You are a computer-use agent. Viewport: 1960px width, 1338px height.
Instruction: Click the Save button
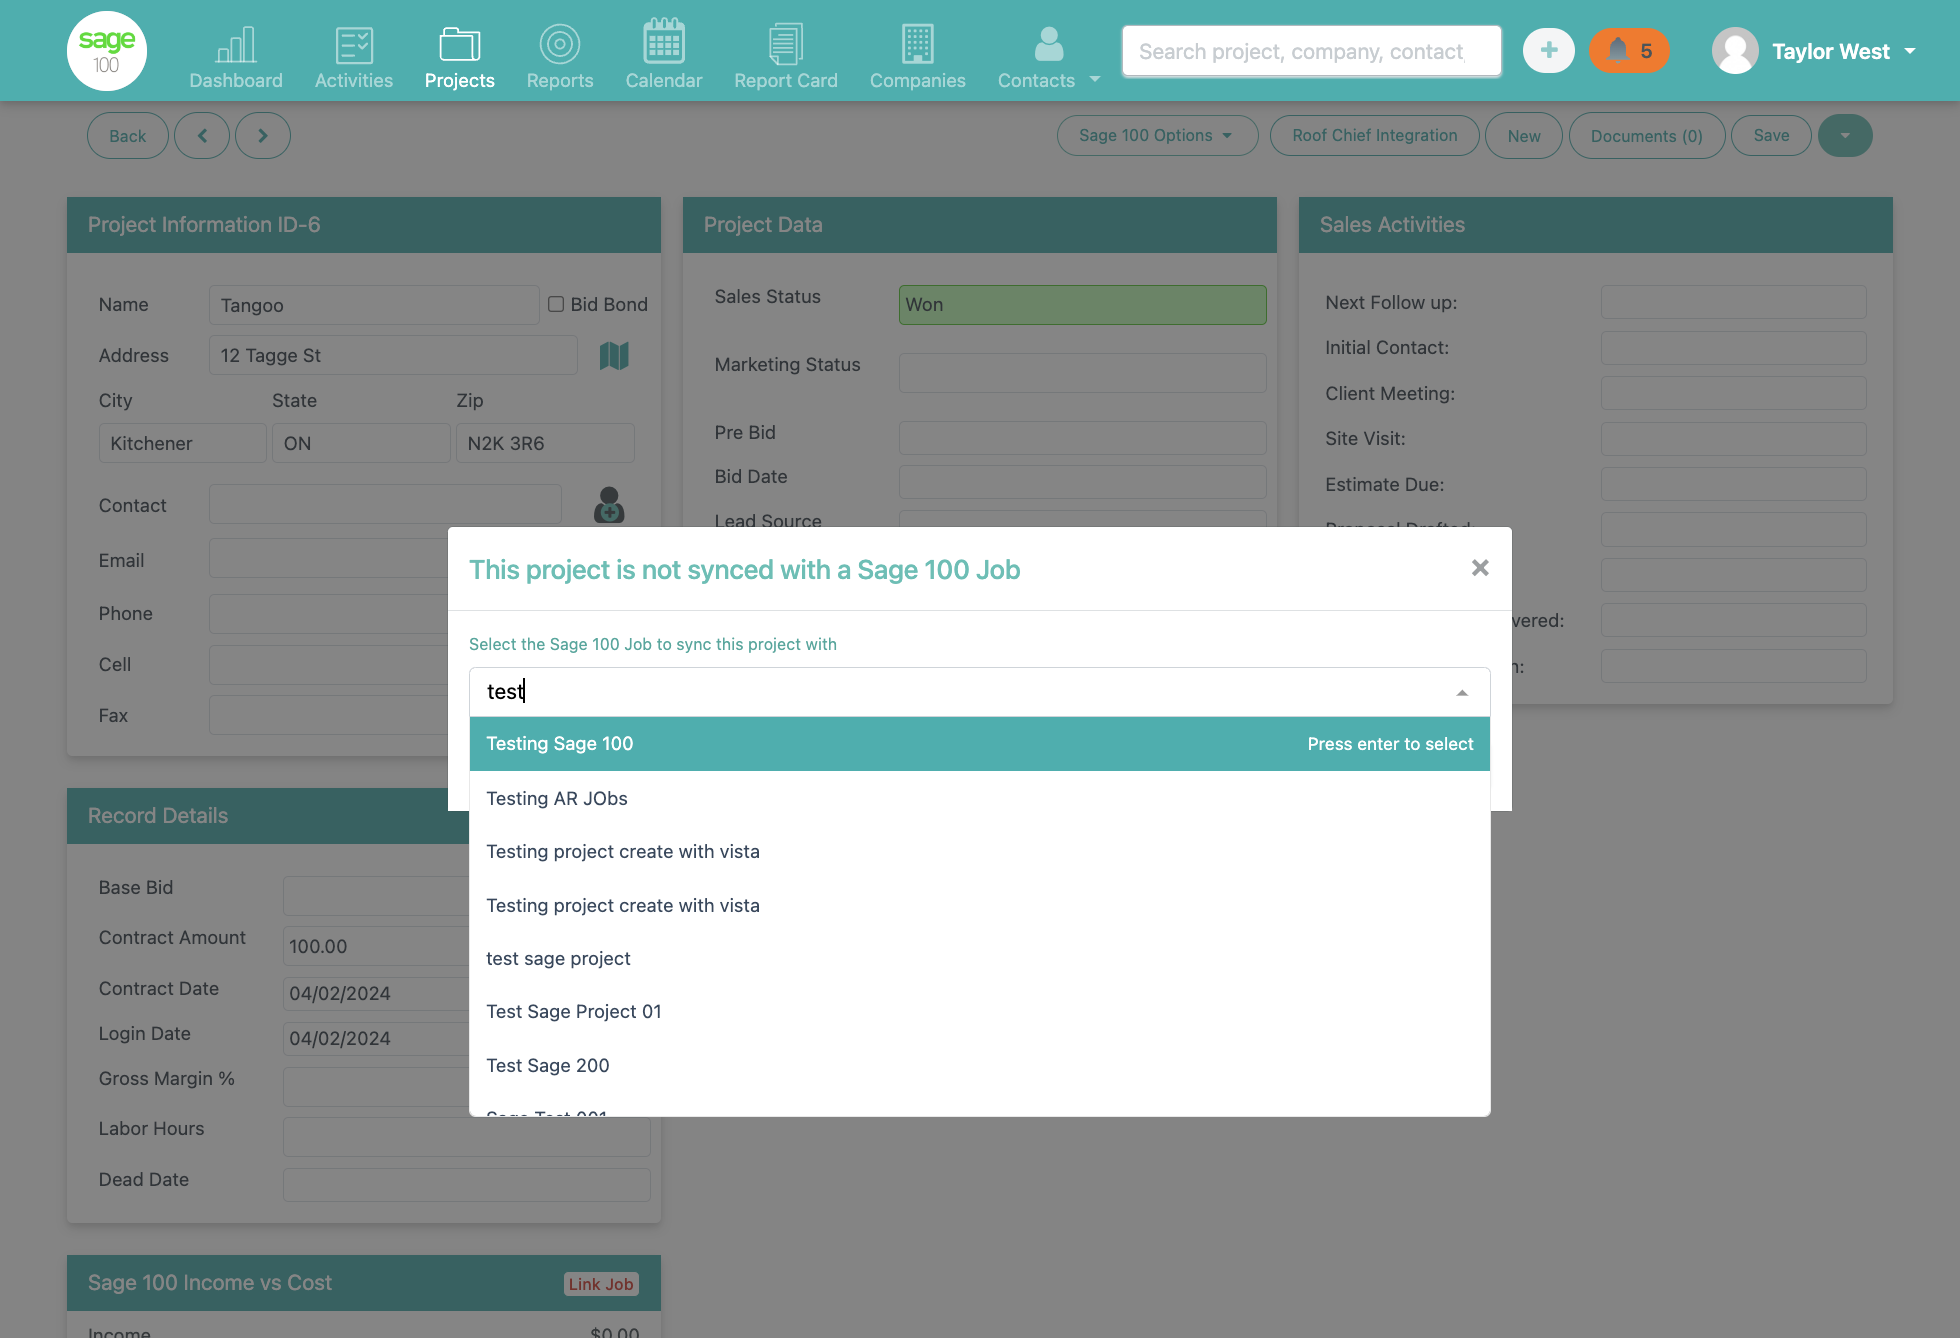click(x=1771, y=136)
